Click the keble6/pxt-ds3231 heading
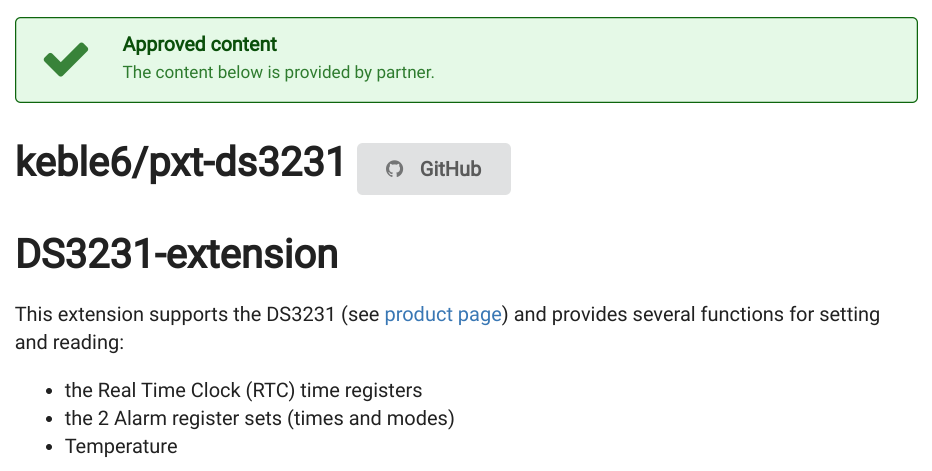Viewport: 932px width, 471px height. tap(180, 163)
